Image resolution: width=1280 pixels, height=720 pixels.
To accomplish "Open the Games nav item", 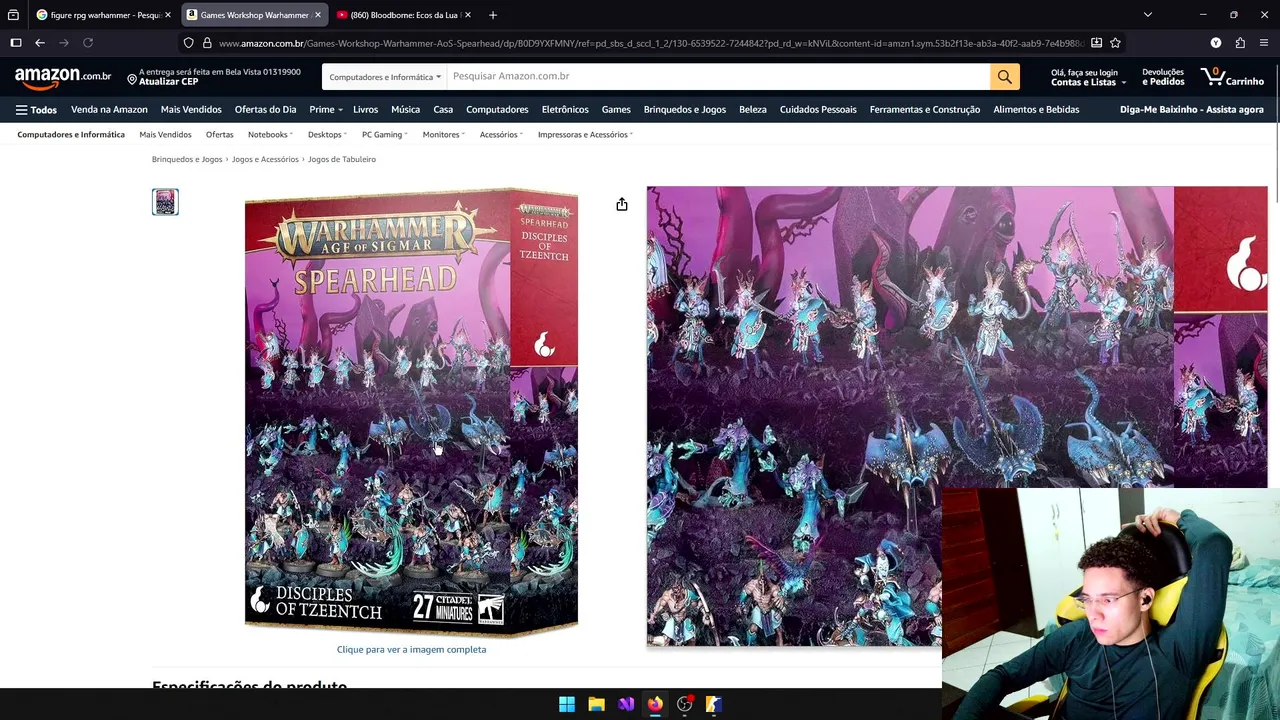I will [x=616, y=110].
